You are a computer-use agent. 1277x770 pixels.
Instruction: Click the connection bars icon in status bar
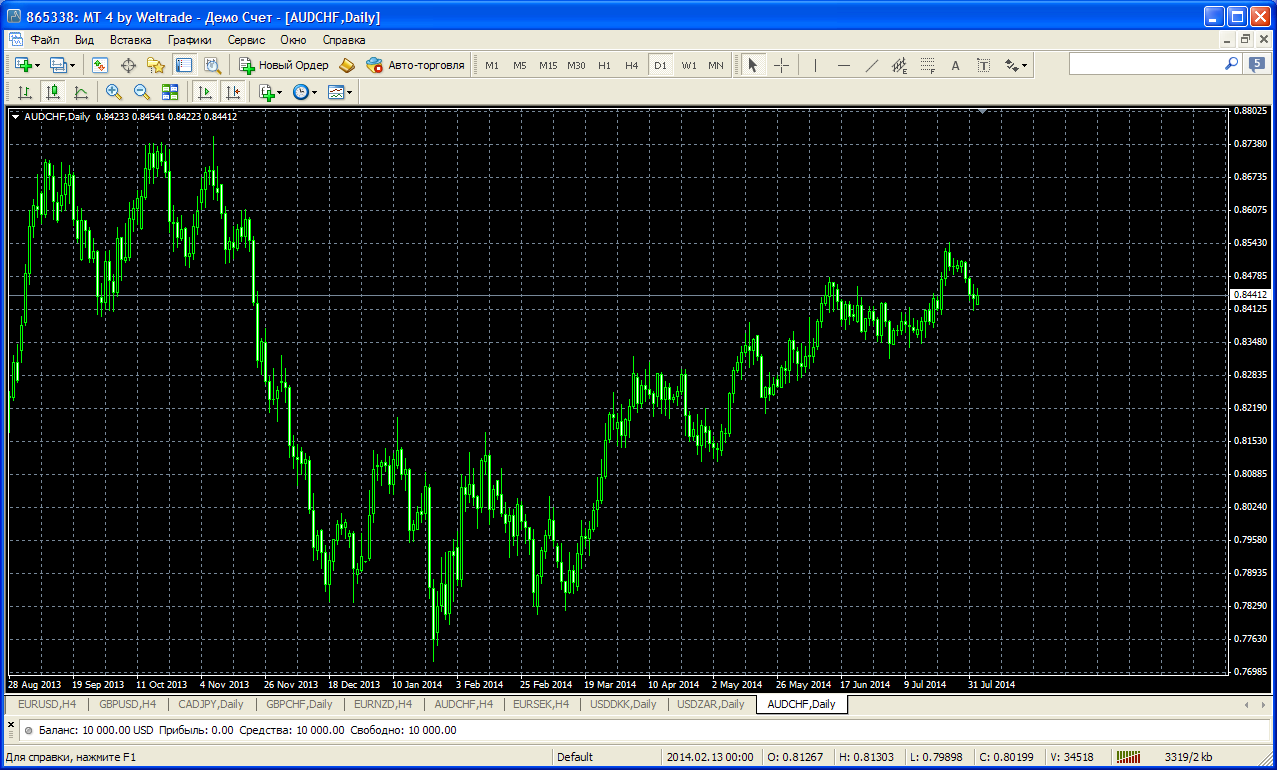point(1130,757)
